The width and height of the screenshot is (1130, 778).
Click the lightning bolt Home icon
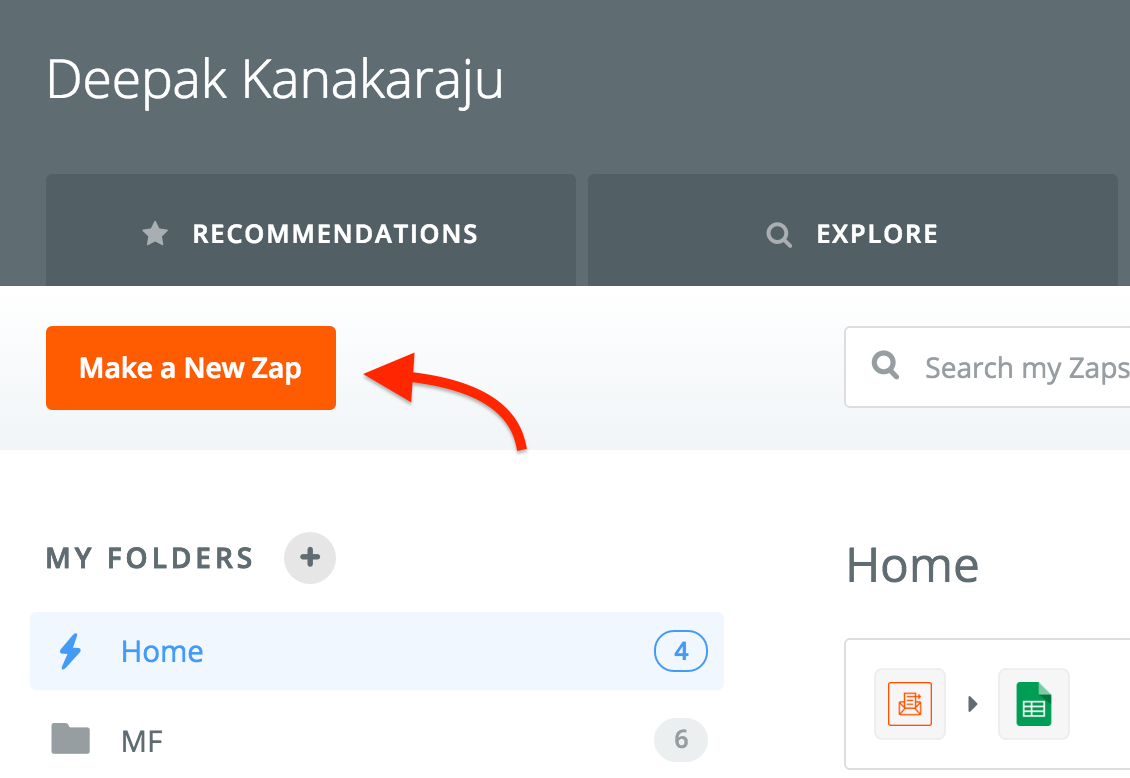(x=71, y=651)
